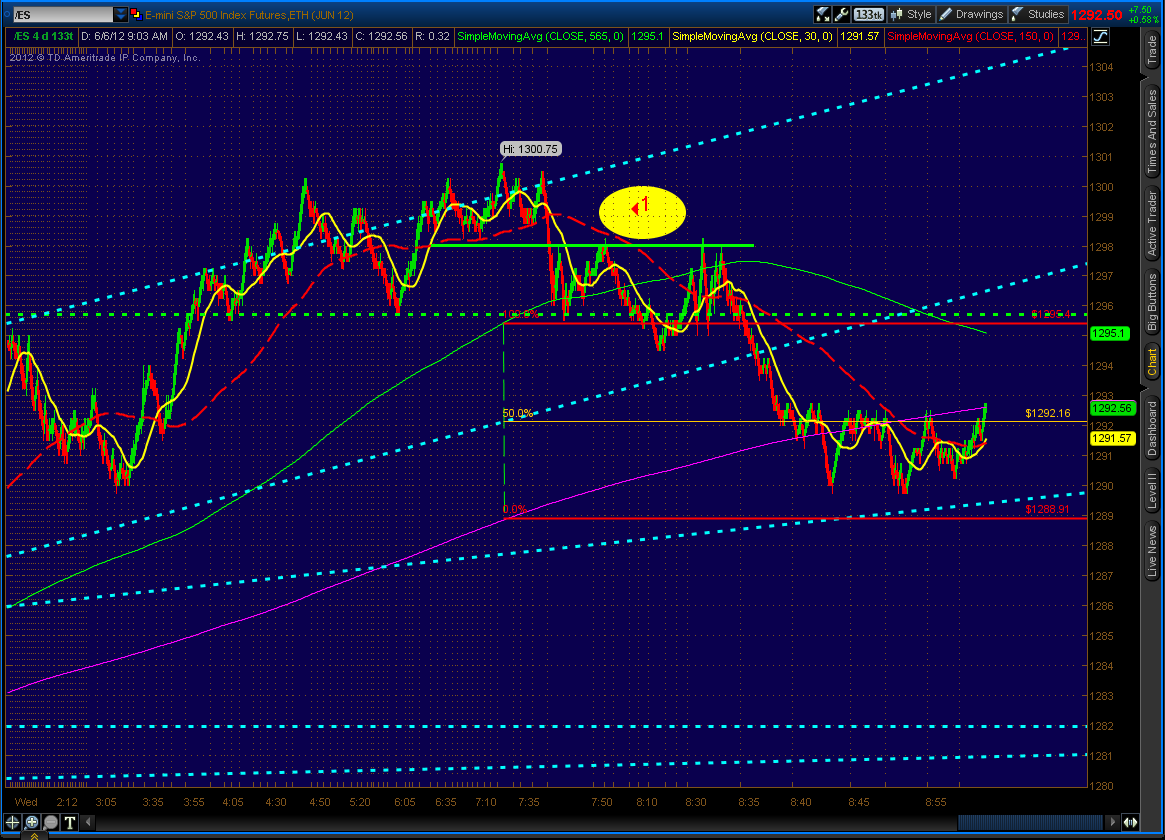This screenshot has width=1165, height=840.
Task: Open the Level II side tab
Action: (x=1152, y=491)
